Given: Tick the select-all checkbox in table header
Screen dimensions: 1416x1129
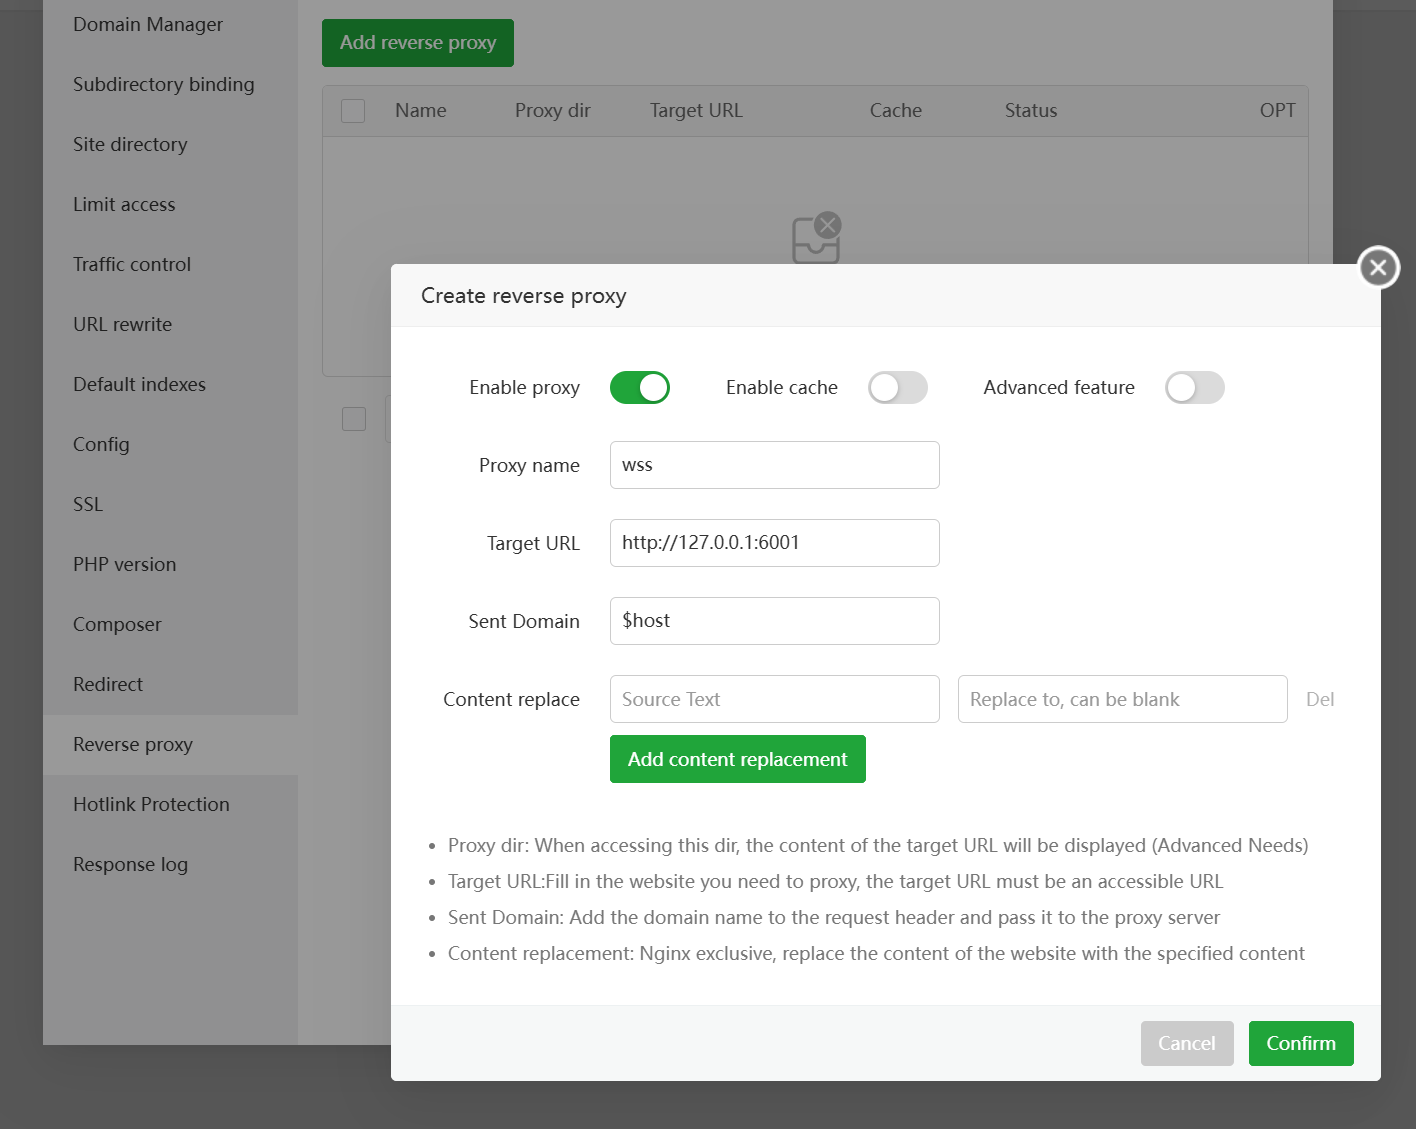Looking at the screenshot, I should coord(353,111).
